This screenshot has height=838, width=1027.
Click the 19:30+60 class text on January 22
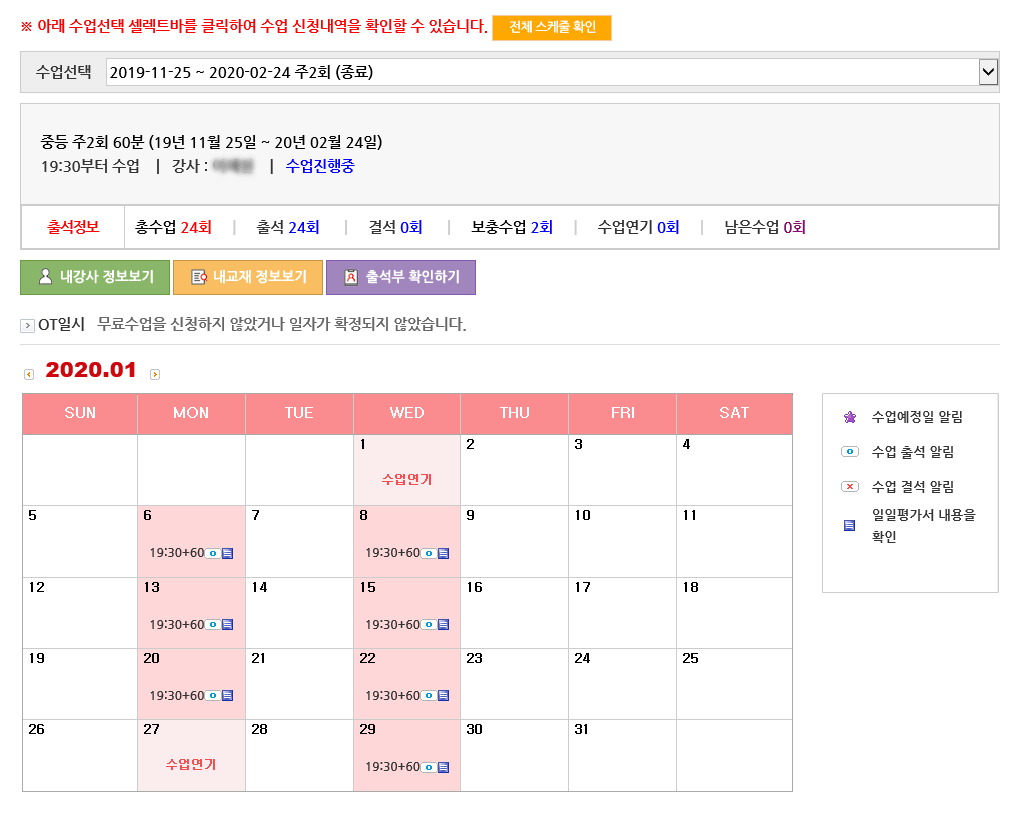point(392,696)
